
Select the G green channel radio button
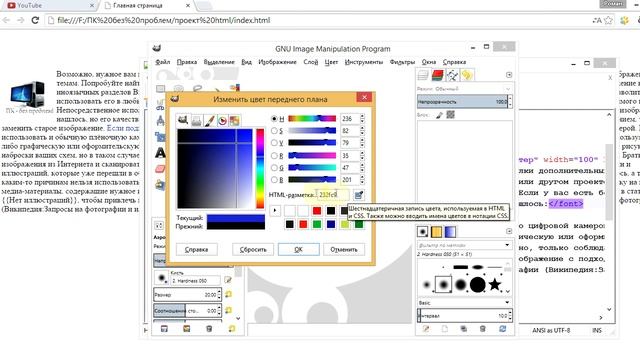tap(274, 167)
